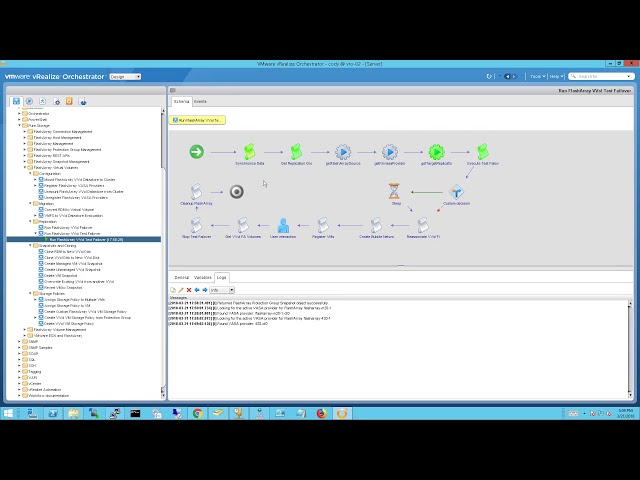Open the Workflows view in sidebar toolbar
The height and width of the screenshot is (480, 640).
[x=16, y=101]
